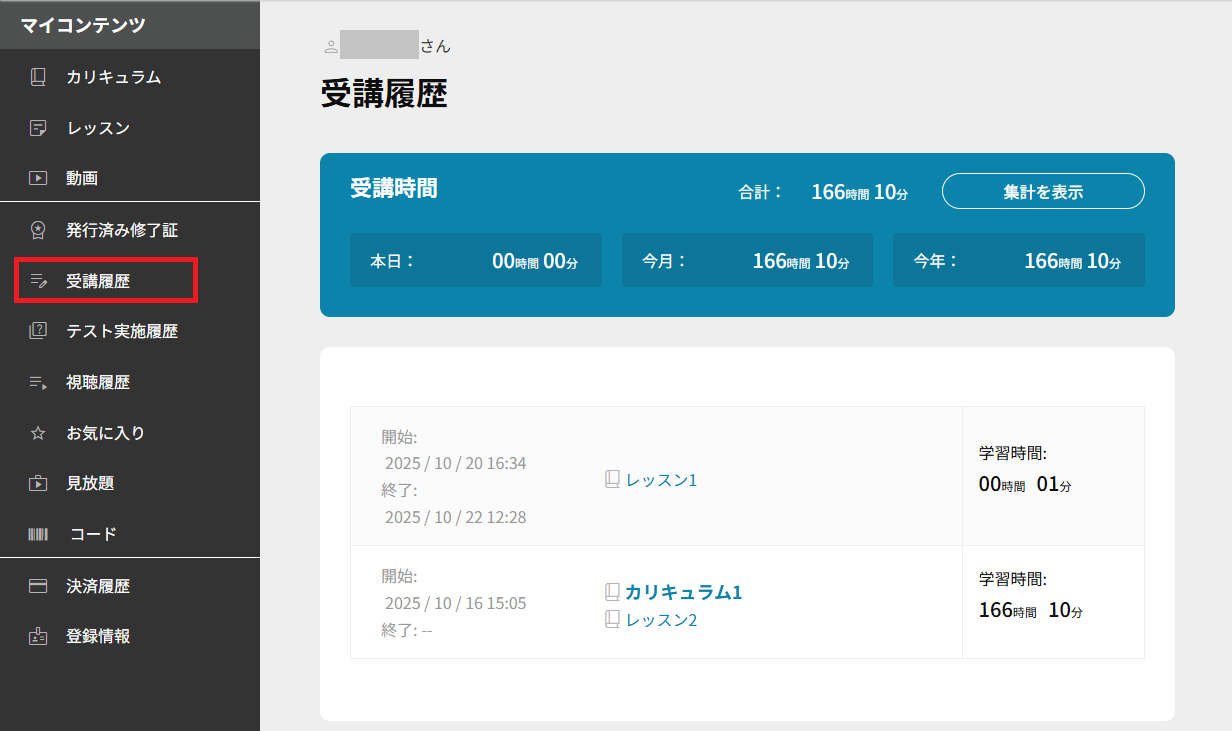Viewport: 1232px width, 731px height.
Task: Click the レッスン1 history entry
Action: point(661,480)
